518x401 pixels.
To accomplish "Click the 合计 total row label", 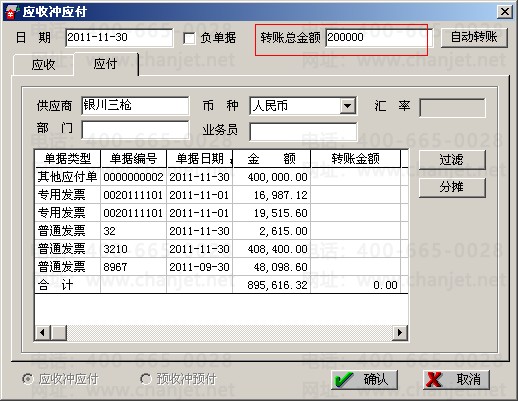I will coord(55,285).
